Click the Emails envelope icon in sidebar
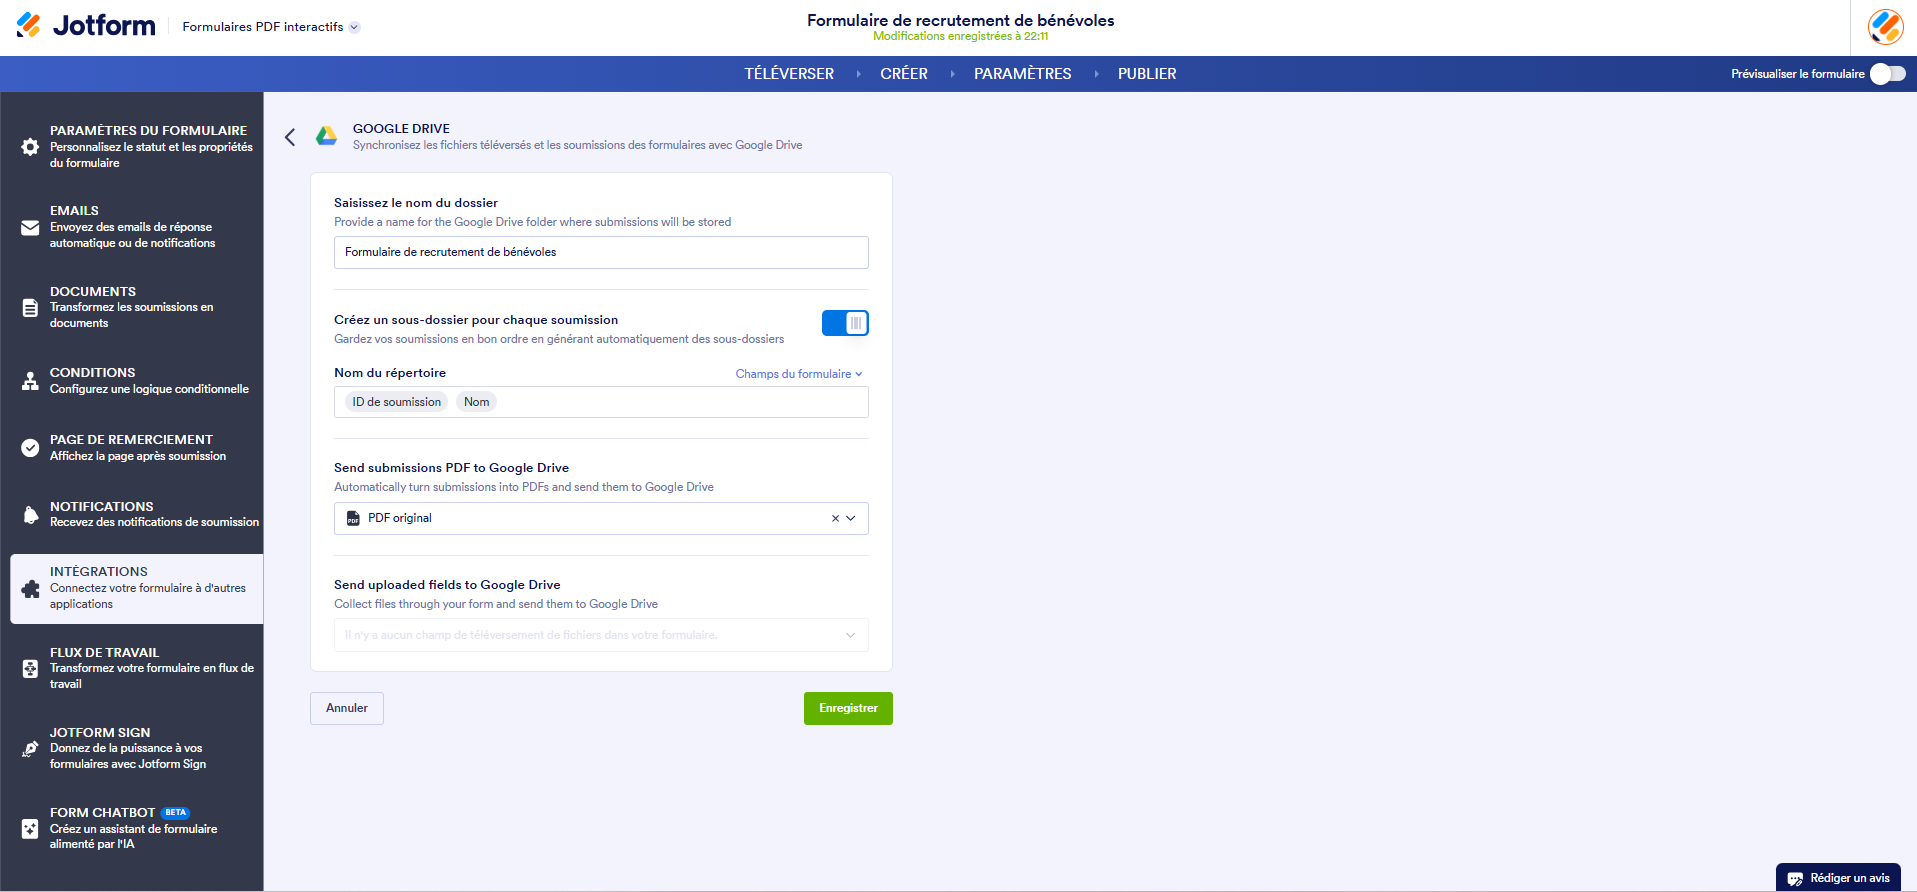Screen dimensions: 1917x892 (30, 228)
